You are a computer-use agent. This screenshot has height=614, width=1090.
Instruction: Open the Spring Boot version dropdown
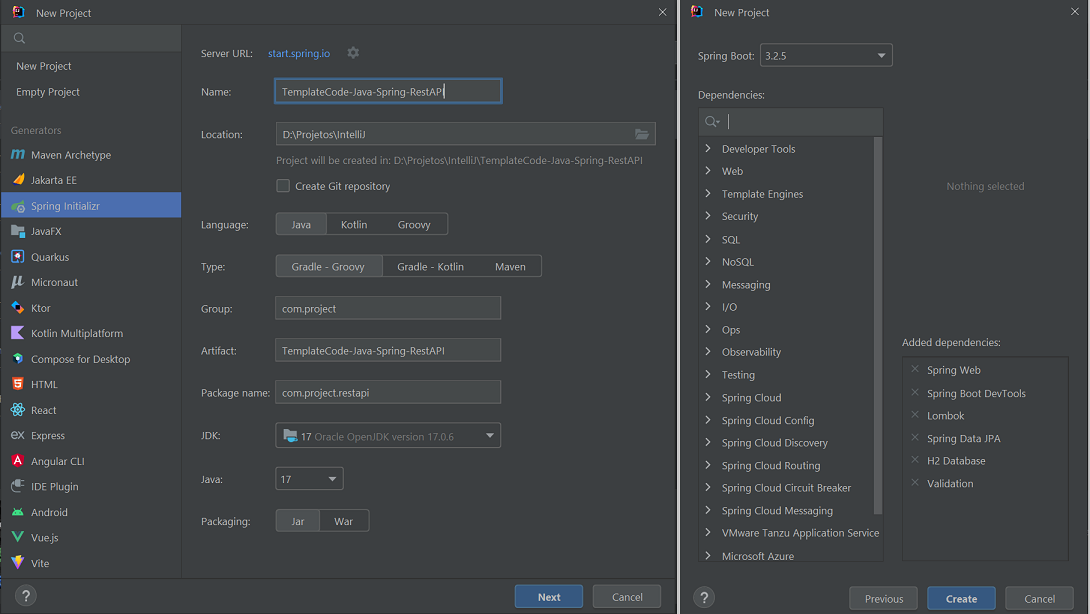826,55
